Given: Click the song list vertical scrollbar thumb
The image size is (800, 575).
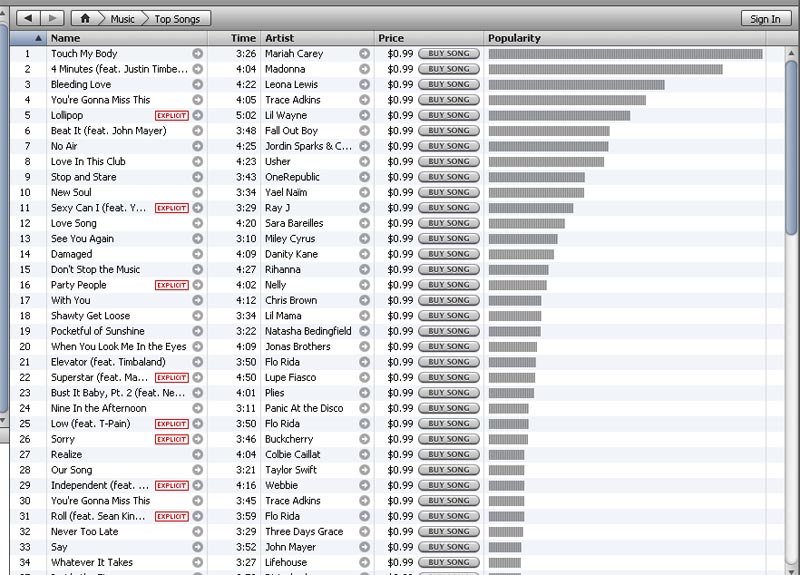Looking at the screenshot, I should (x=791, y=148).
